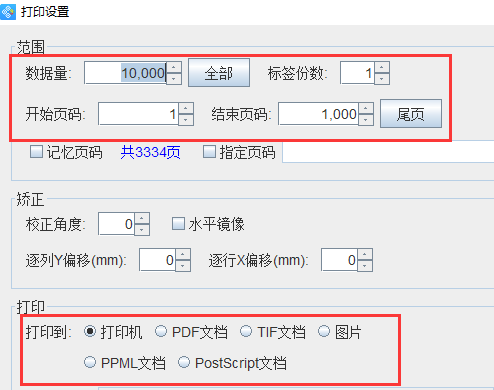Increase 逐行X偏移 with up arrow
The height and width of the screenshot is (390, 494).
365,254
